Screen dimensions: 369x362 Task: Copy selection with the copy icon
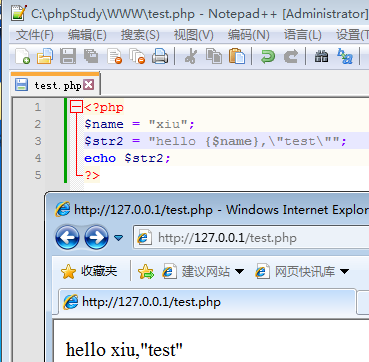click(213, 56)
